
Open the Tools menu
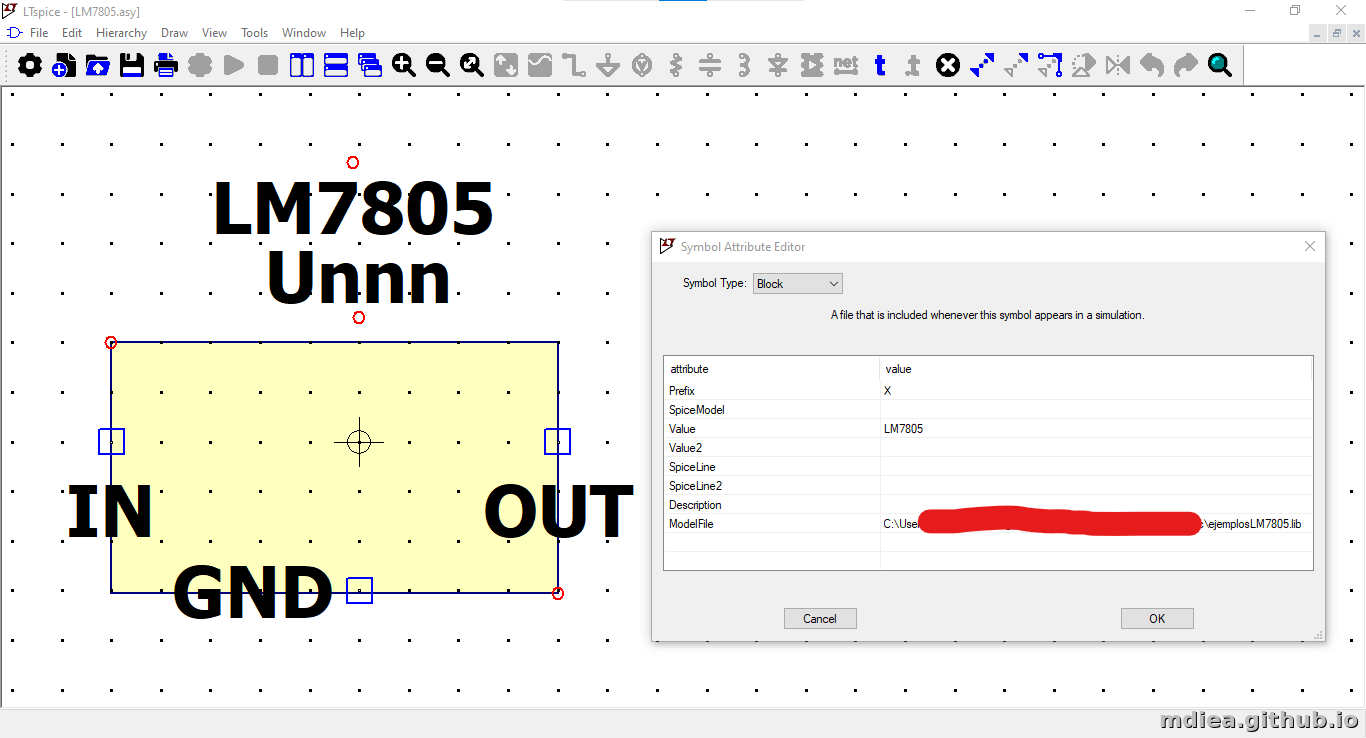coord(254,33)
